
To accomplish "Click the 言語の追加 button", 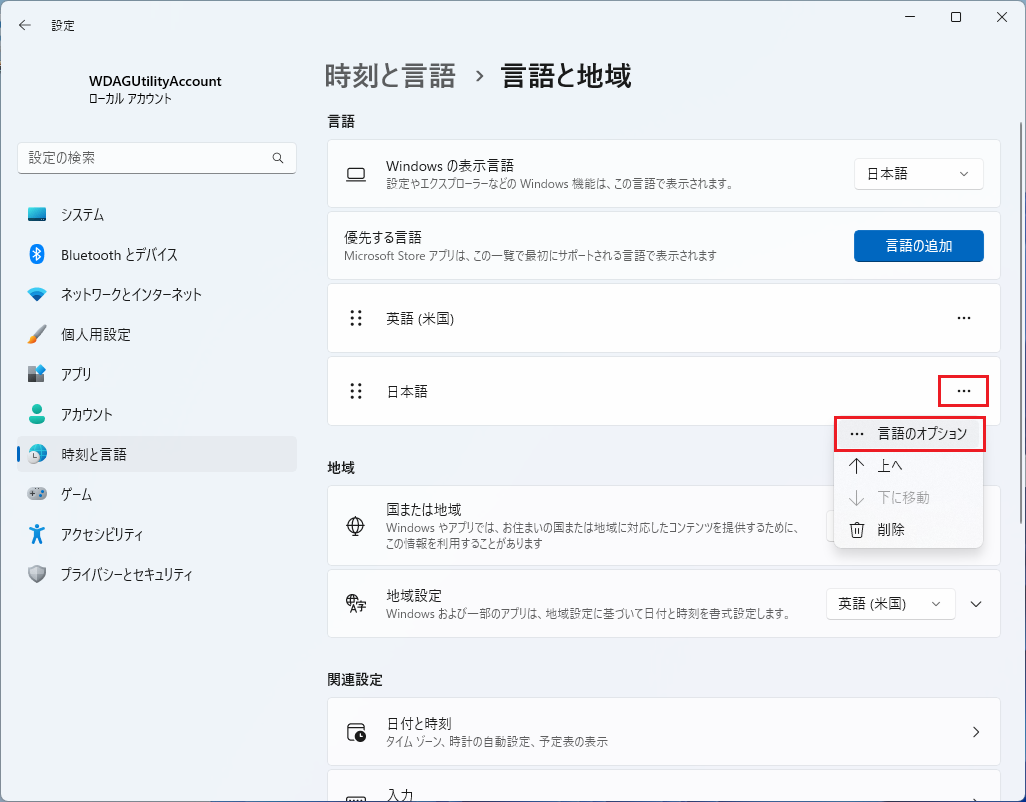I will tap(919, 246).
